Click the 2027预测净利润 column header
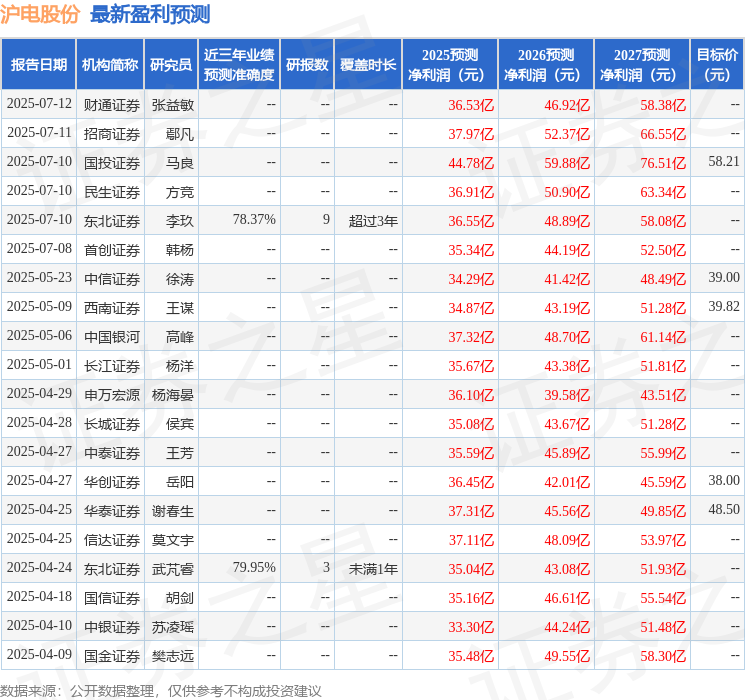 [x=642, y=65]
